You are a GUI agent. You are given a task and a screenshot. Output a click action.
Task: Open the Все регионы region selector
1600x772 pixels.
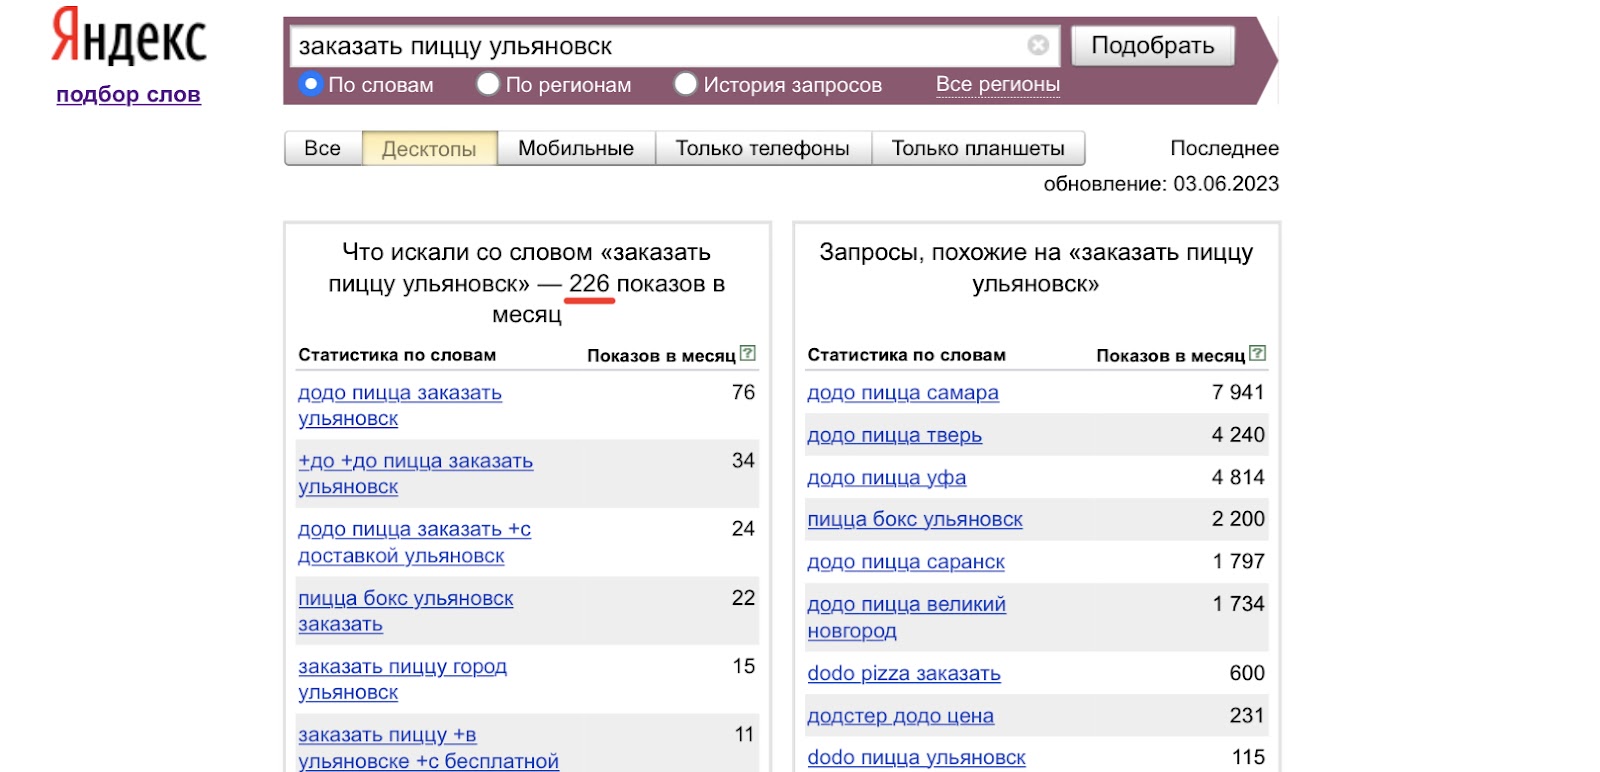[x=998, y=84]
